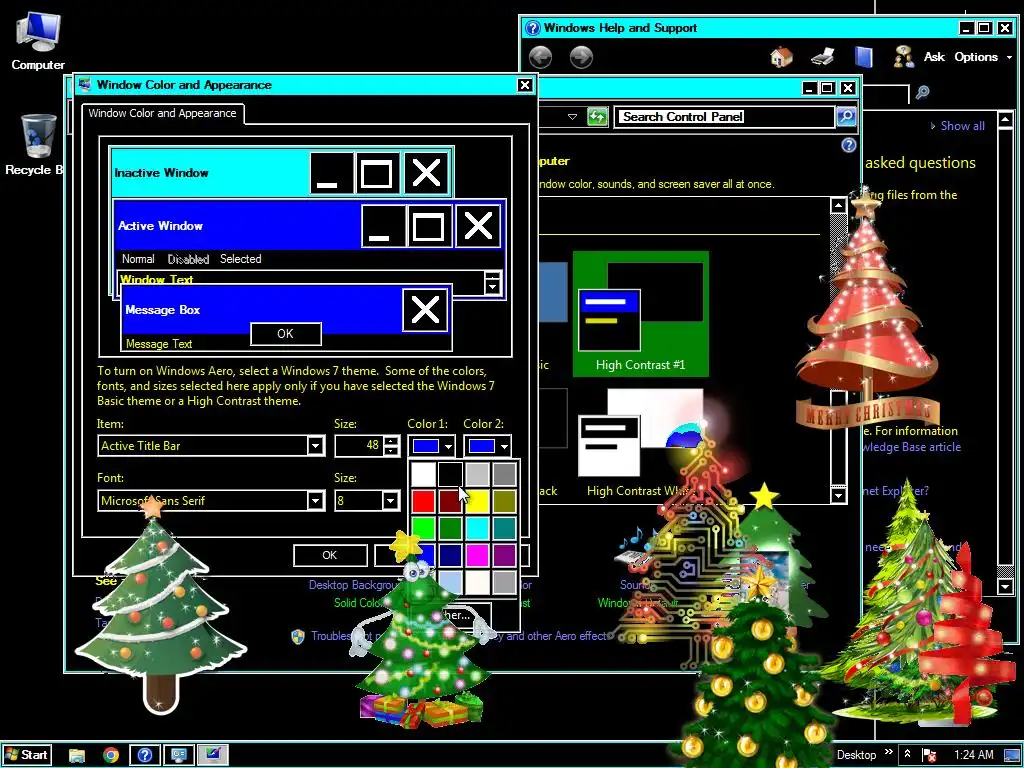
Task: Open Browse Help book icon
Action: (x=863, y=57)
